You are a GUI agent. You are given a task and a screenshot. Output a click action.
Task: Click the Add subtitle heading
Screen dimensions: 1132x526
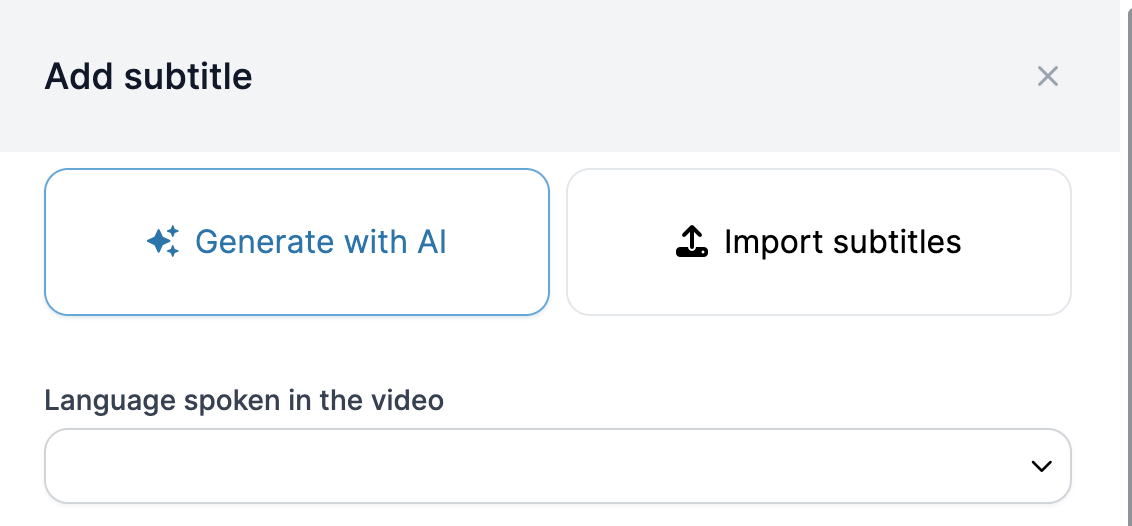pyautogui.click(x=149, y=76)
